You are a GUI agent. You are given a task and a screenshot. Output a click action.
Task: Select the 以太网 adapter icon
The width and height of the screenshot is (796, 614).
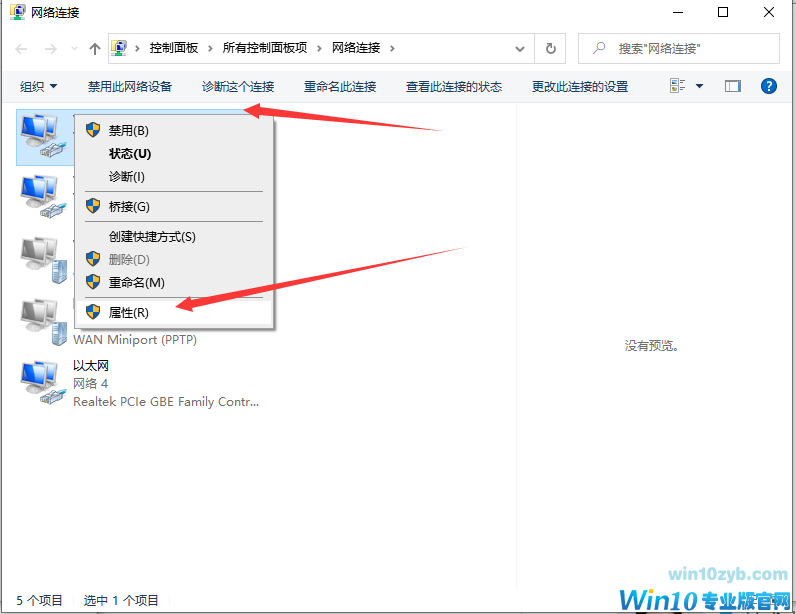pyautogui.click(x=43, y=384)
